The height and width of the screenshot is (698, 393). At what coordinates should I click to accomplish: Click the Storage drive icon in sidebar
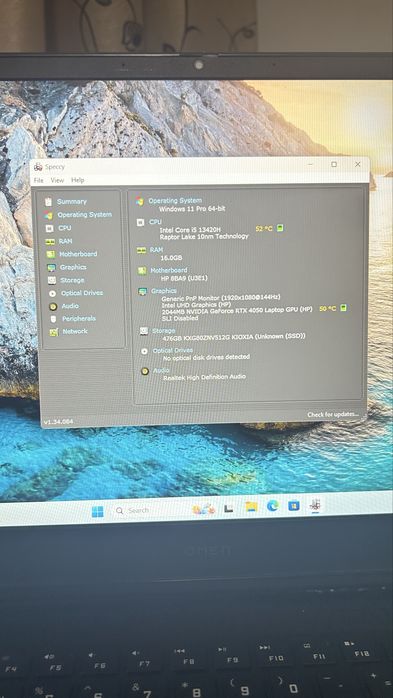52,280
